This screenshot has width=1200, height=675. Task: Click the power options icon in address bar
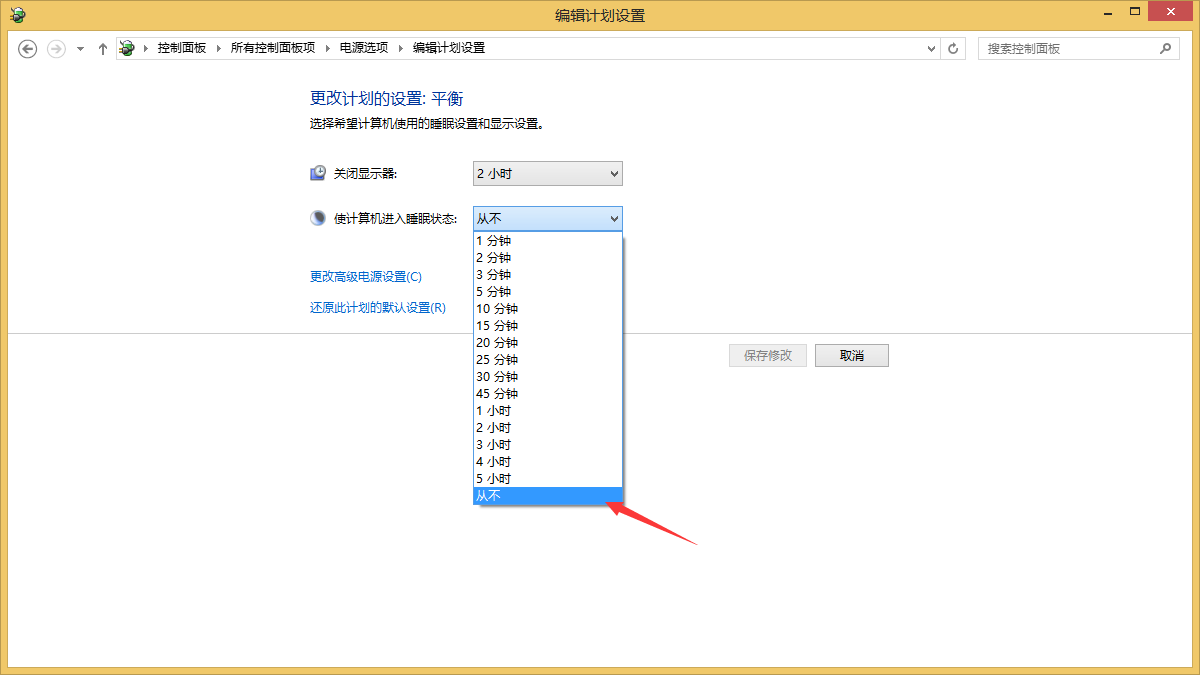click(x=127, y=48)
